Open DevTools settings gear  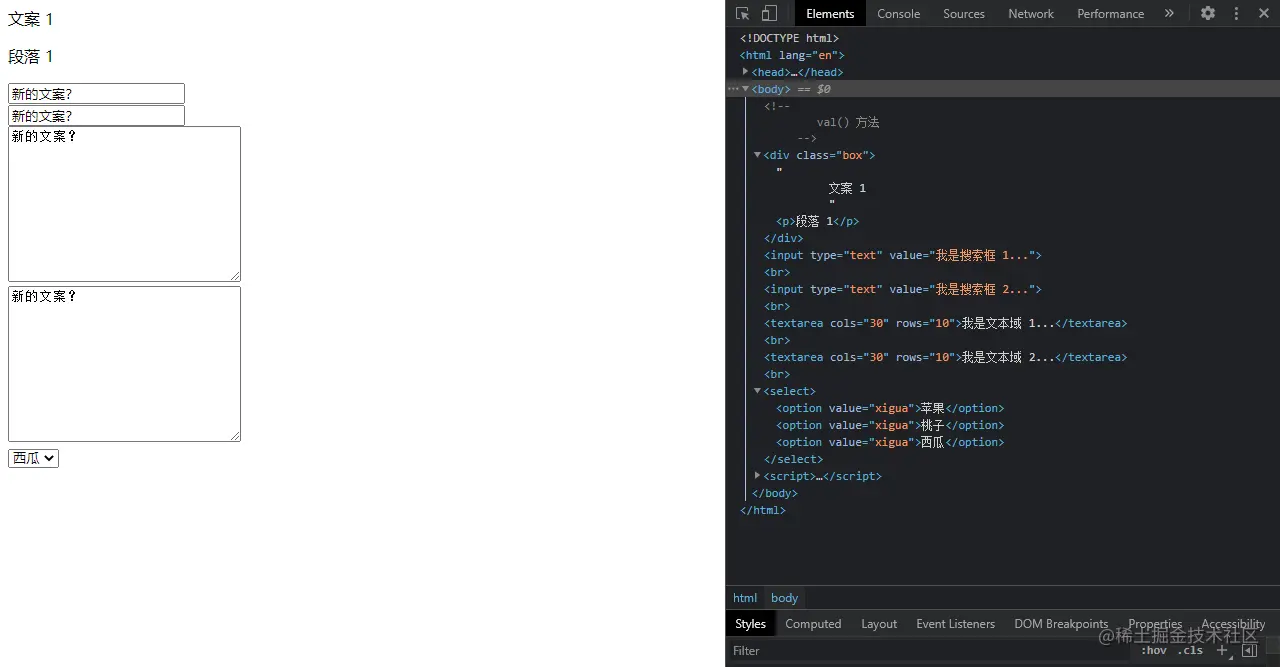coord(1208,13)
